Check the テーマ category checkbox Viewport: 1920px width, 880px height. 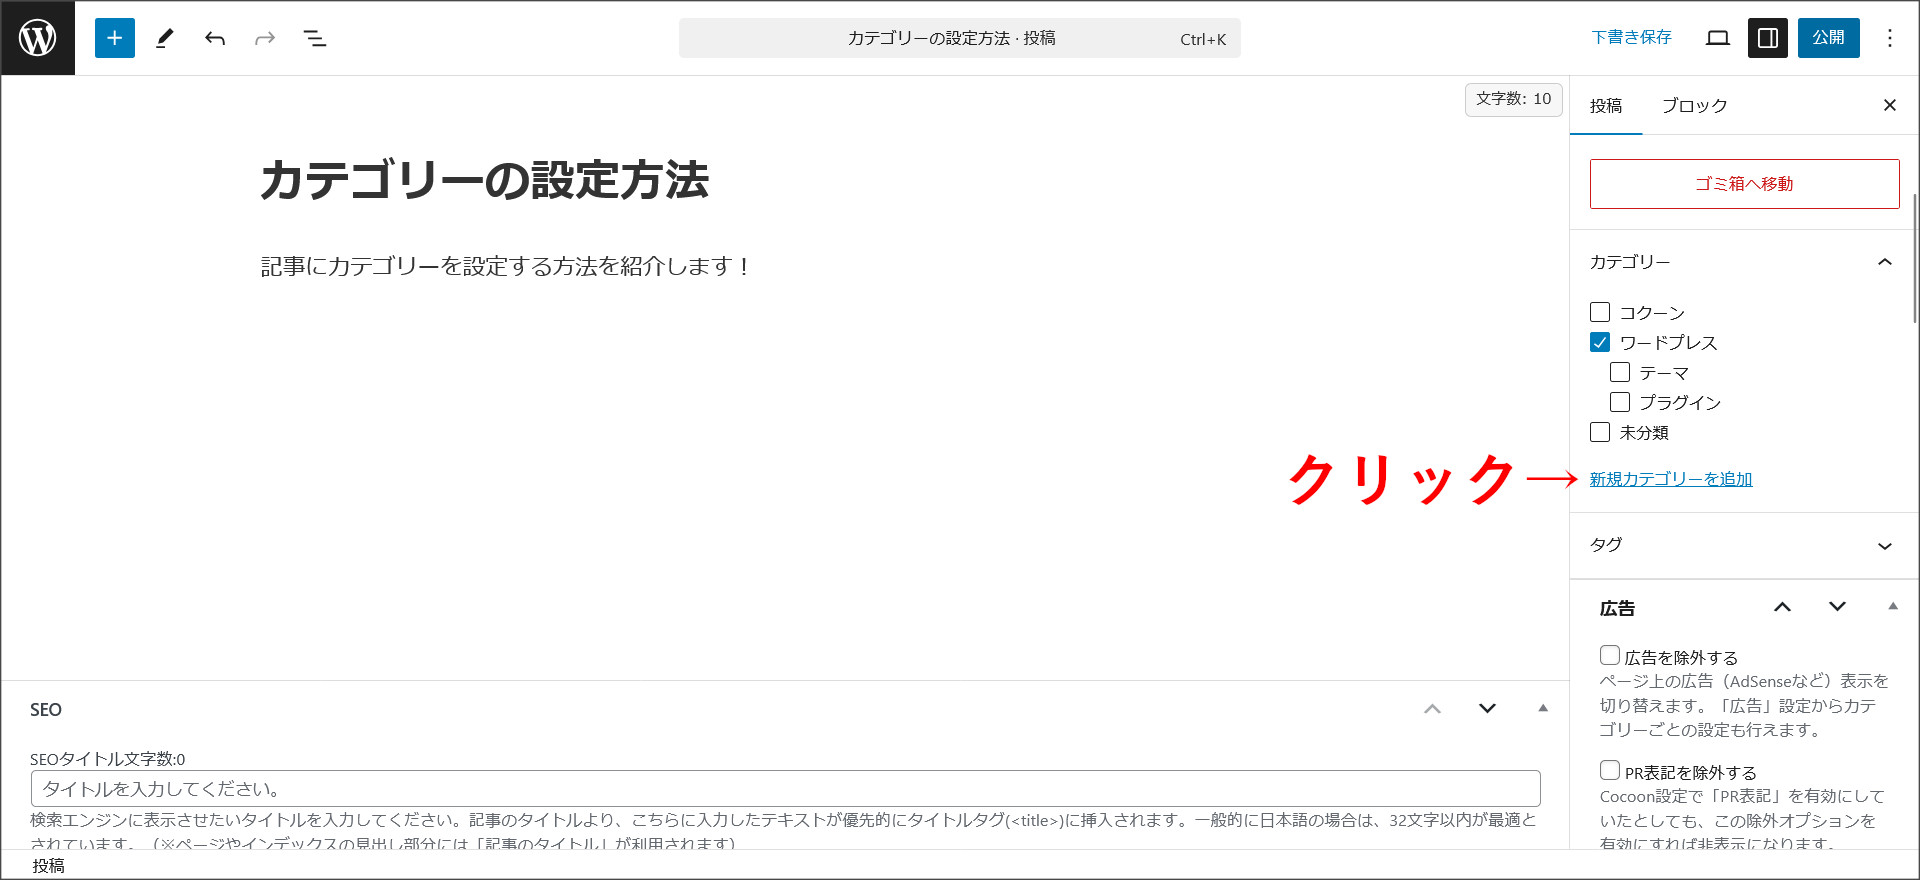pos(1620,372)
